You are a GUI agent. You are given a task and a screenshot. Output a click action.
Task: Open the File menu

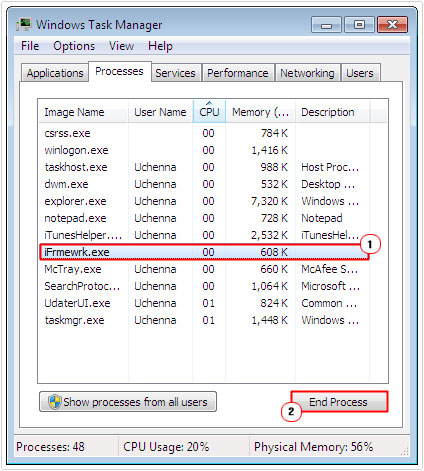click(30, 46)
